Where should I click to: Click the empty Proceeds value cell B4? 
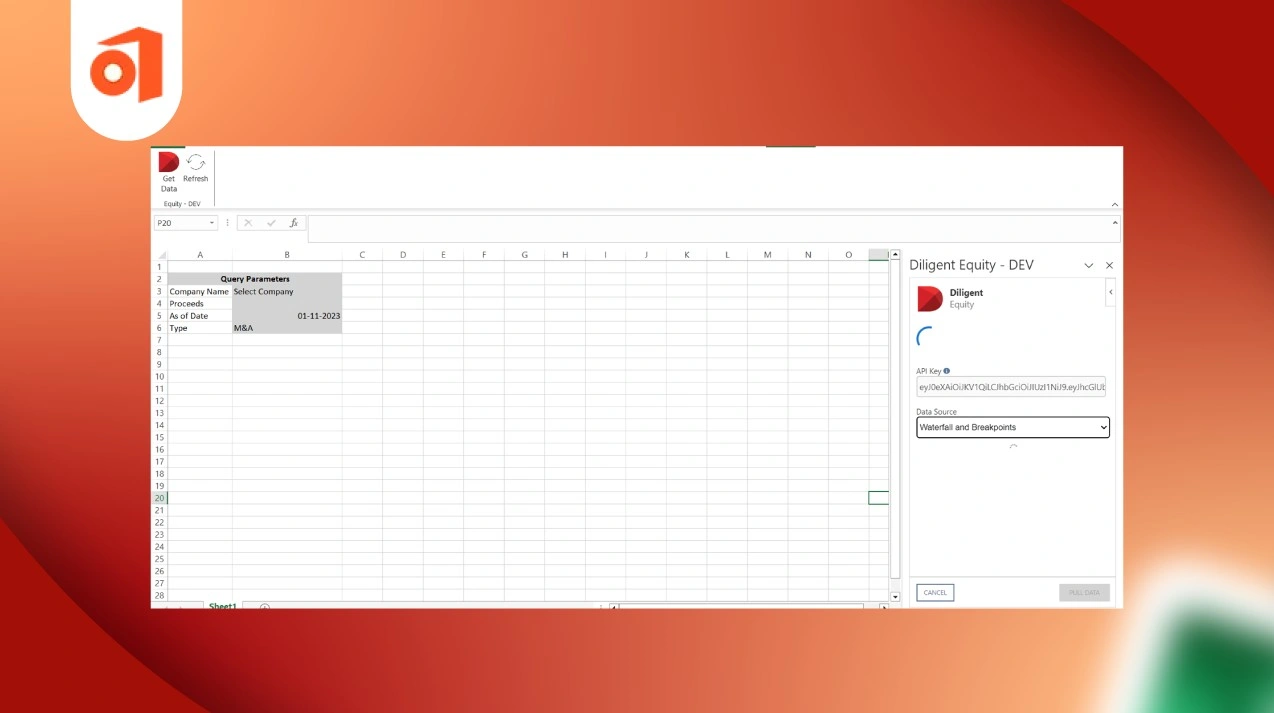click(287, 303)
